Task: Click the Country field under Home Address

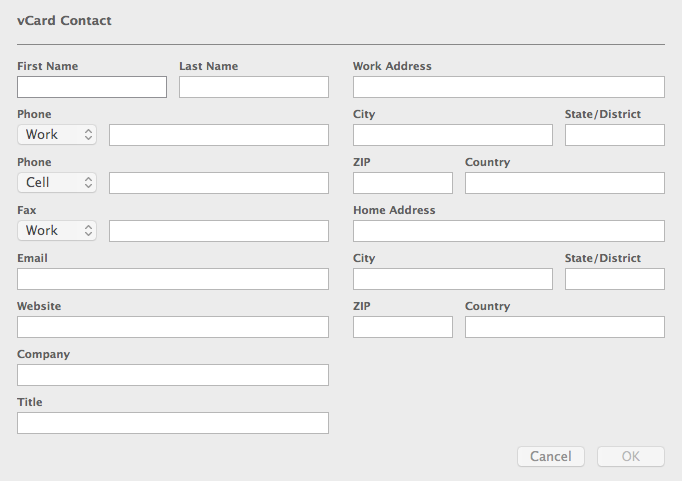Action: point(565,327)
